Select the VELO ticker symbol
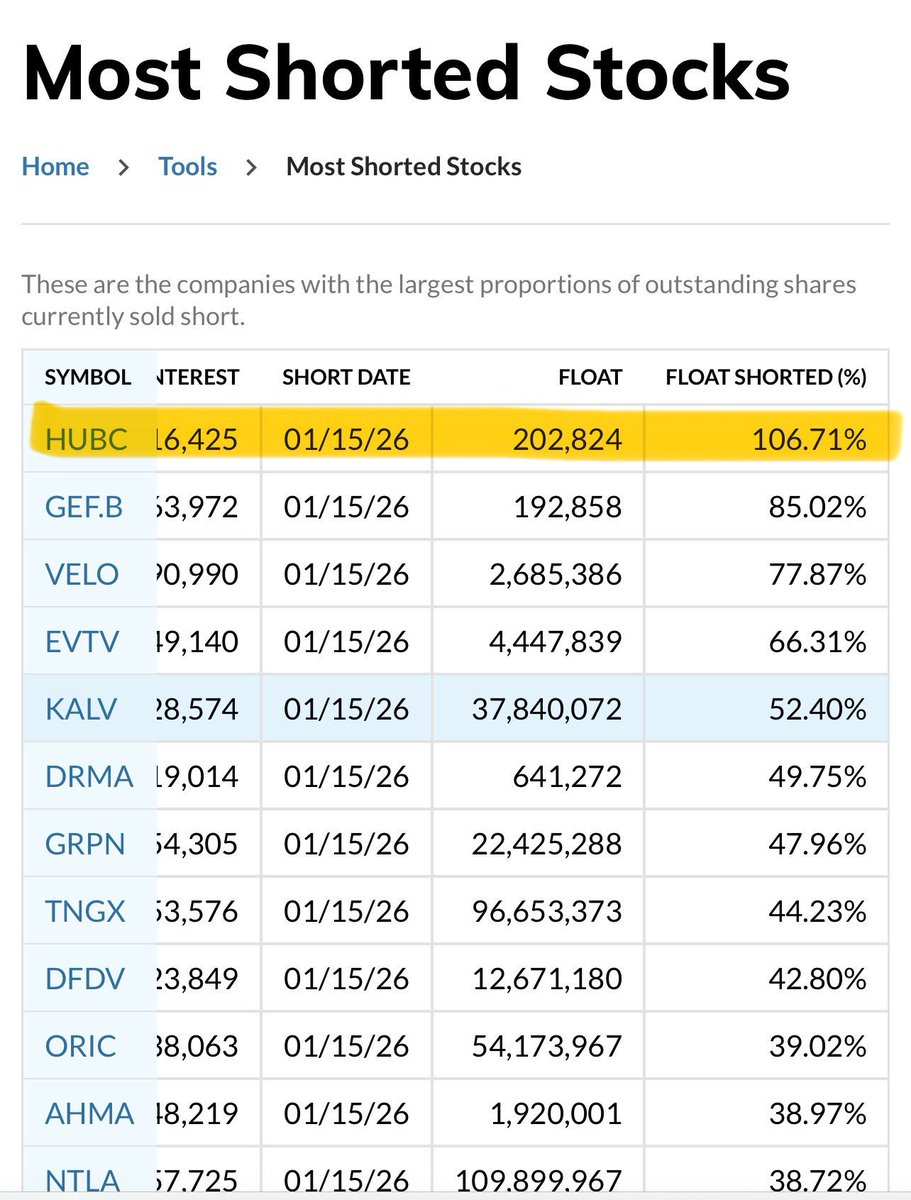 pyautogui.click(x=82, y=575)
